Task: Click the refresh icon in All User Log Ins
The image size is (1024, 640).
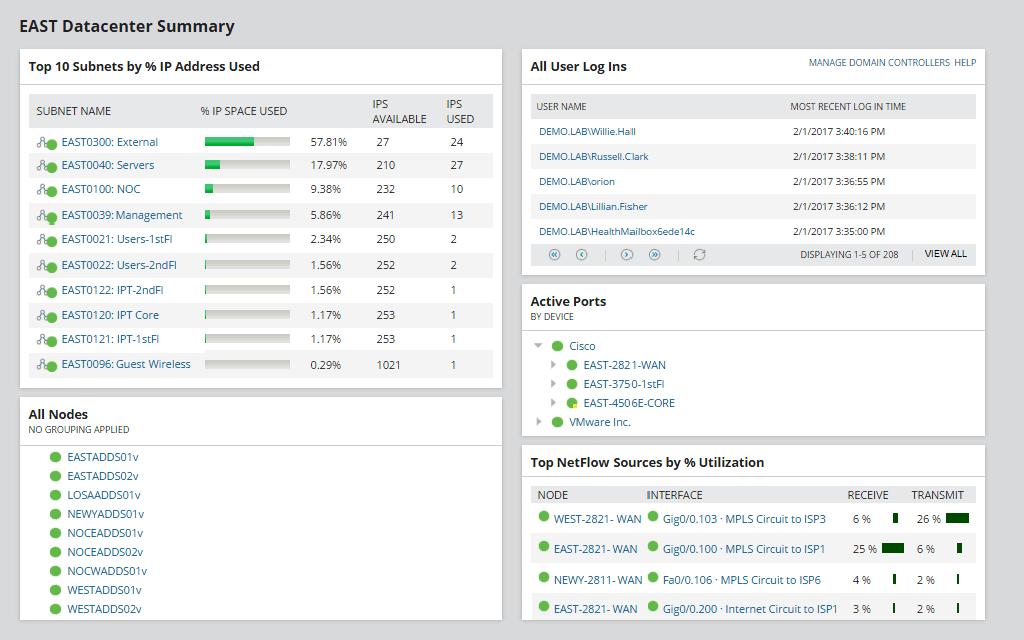Action: pyautogui.click(x=699, y=255)
